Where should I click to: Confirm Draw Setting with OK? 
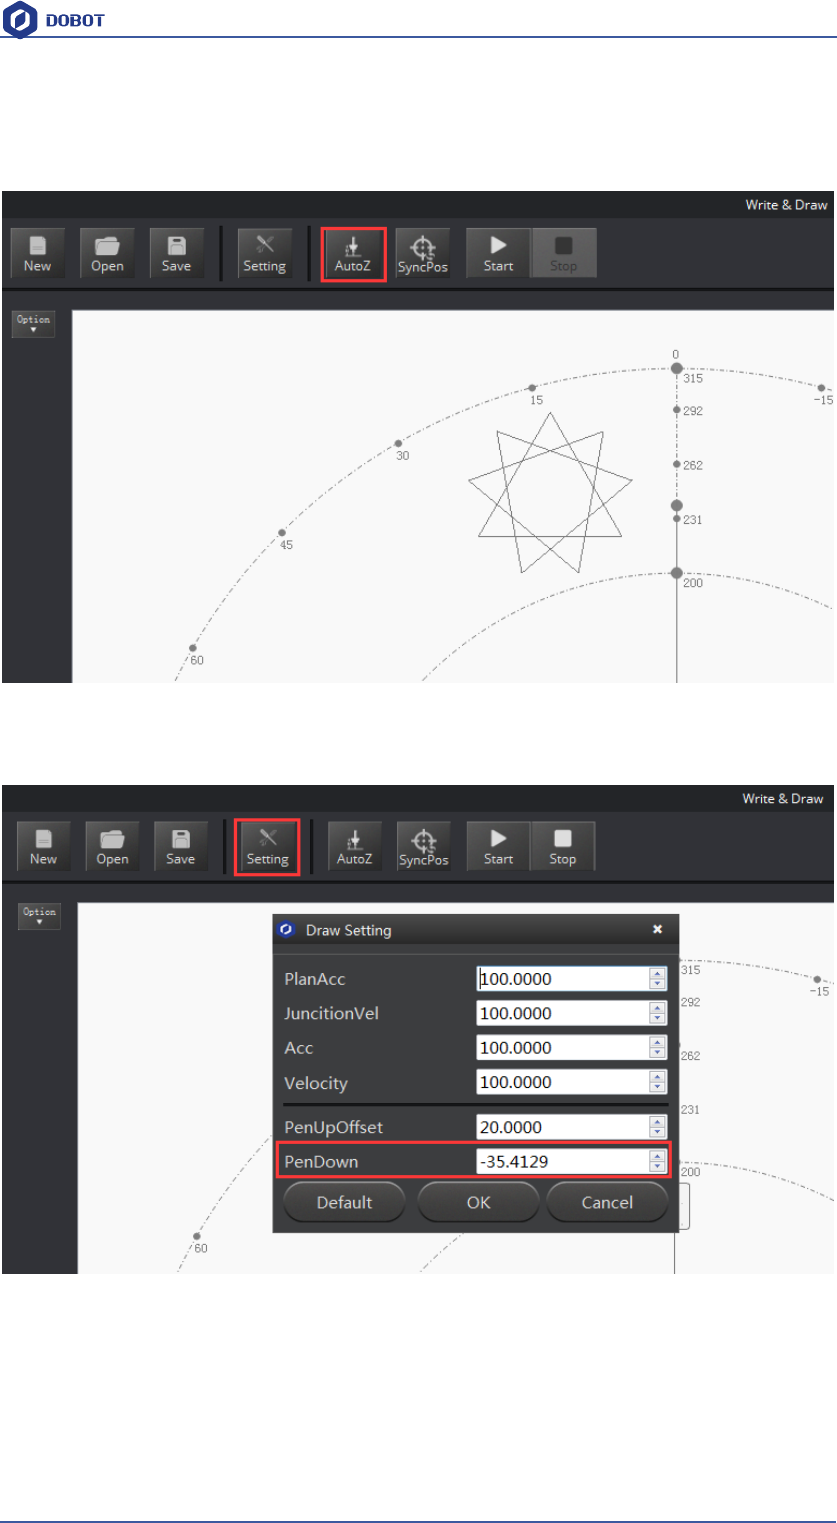pyautogui.click(x=479, y=1202)
